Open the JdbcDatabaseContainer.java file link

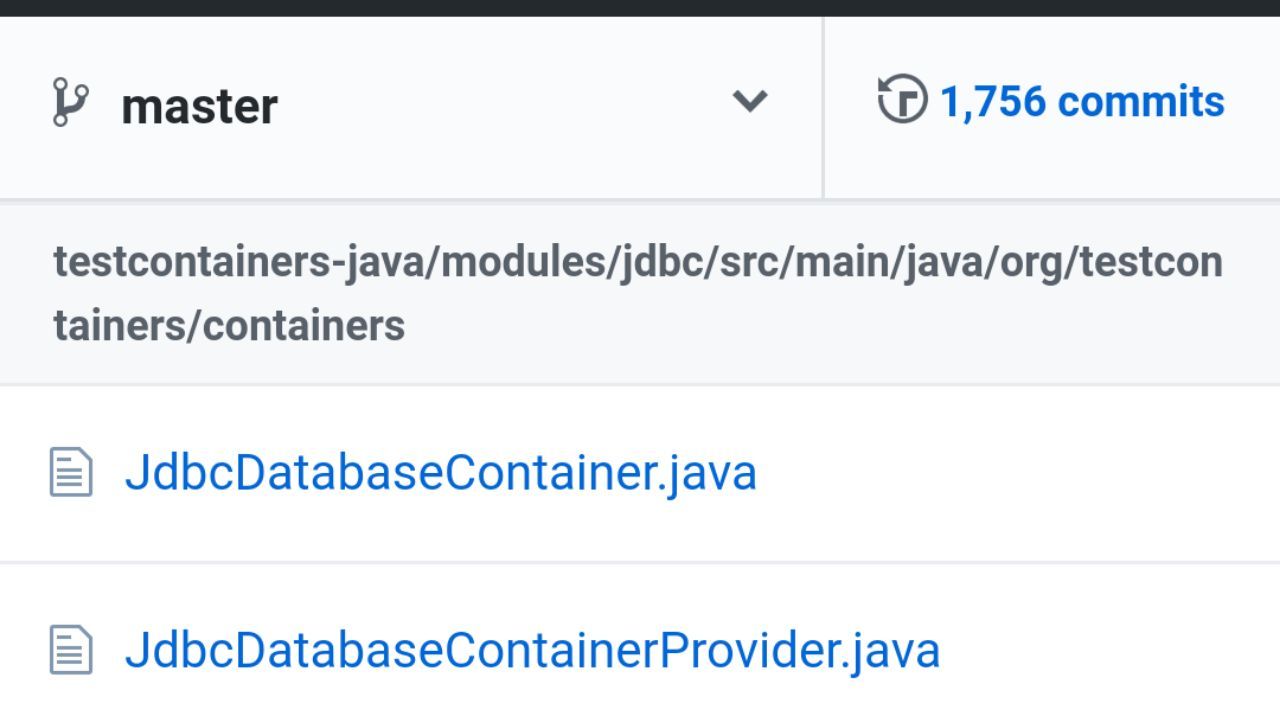tap(440, 472)
